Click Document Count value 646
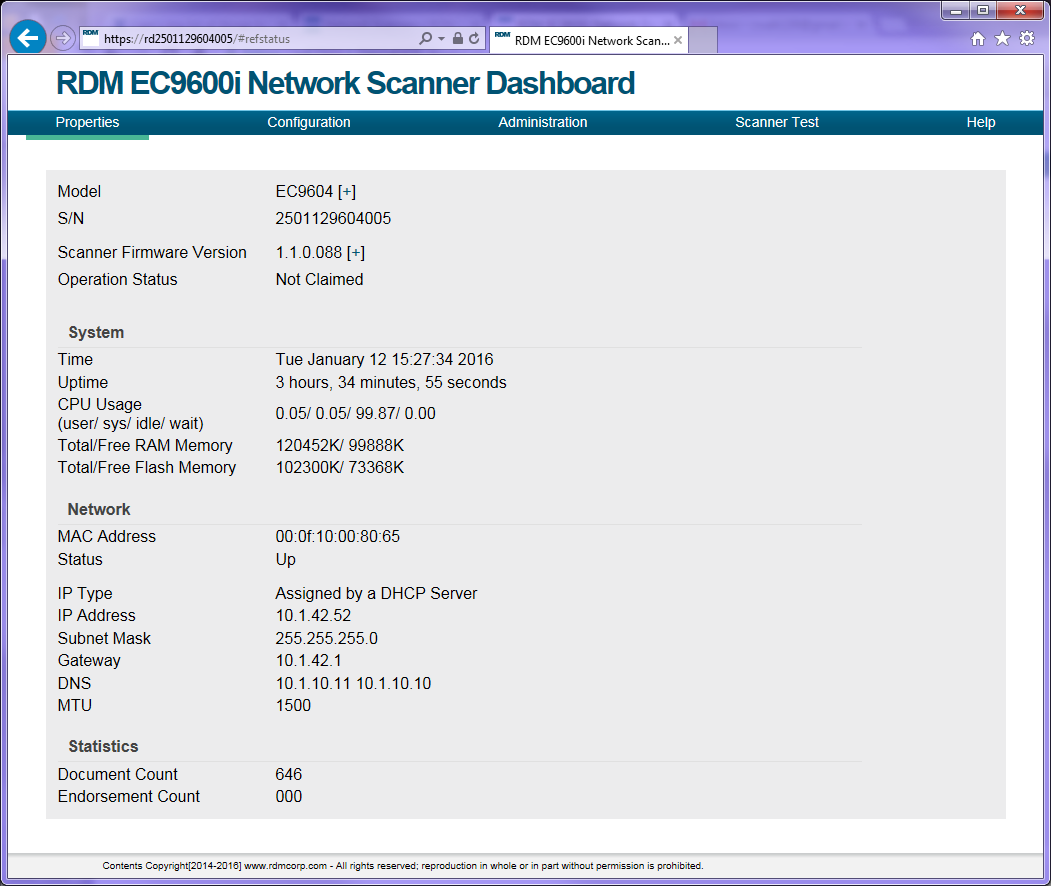Screen dimensions: 1051x886 [x=288, y=774]
